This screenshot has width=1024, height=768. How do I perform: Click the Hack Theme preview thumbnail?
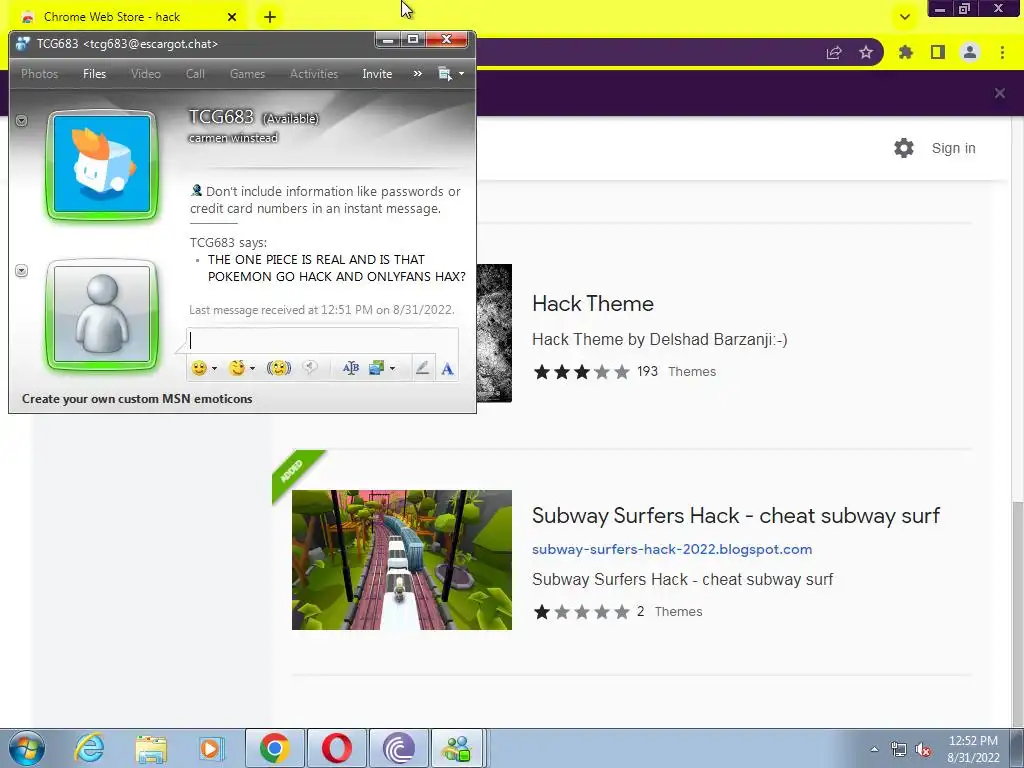(x=494, y=333)
